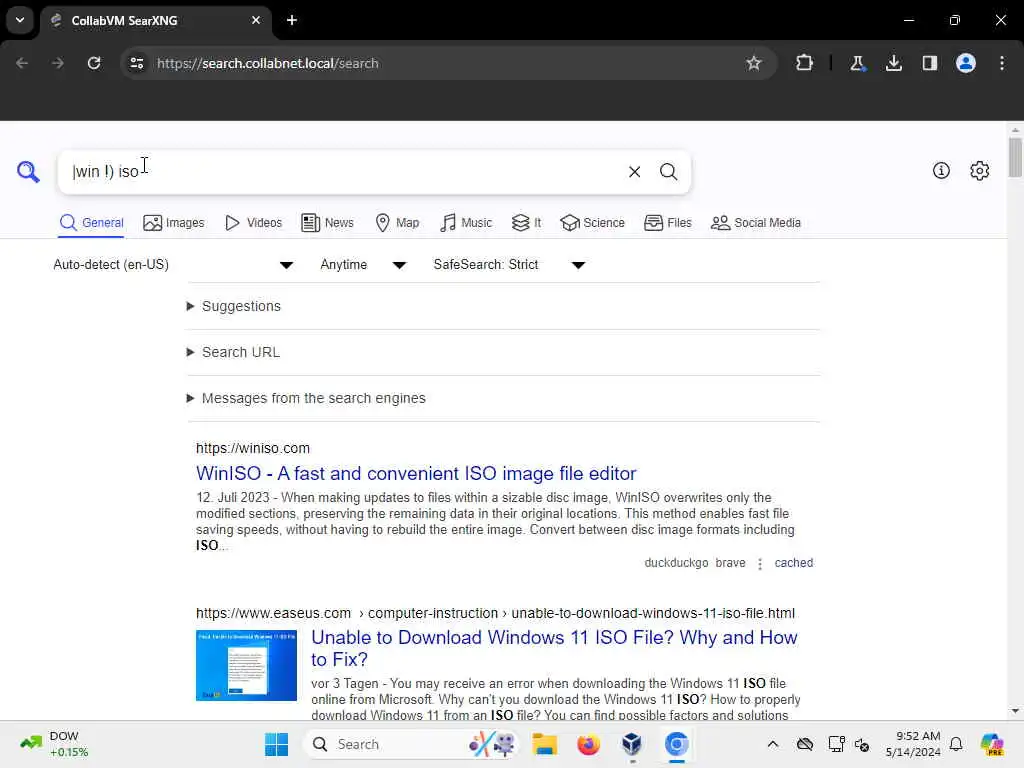Open Chrome extensions puzzle icon
The width and height of the screenshot is (1024, 768).
(805, 63)
